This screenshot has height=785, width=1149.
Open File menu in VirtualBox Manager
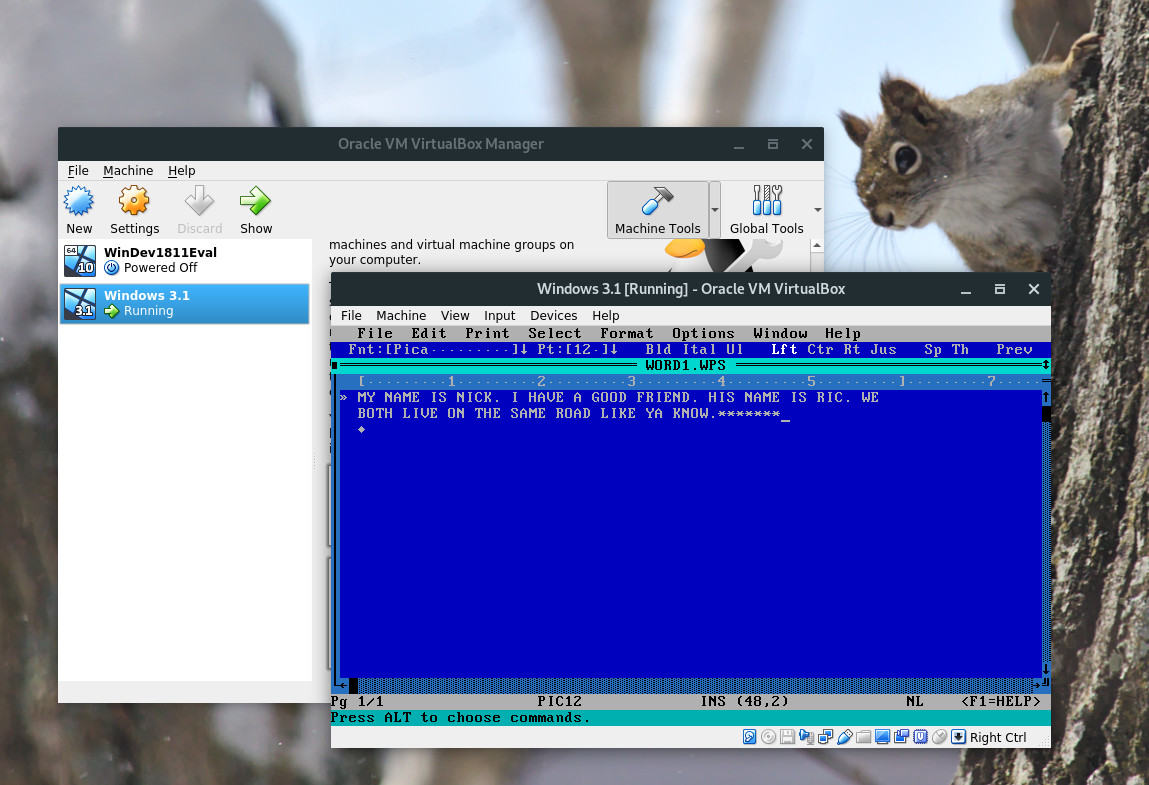(x=78, y=171)
